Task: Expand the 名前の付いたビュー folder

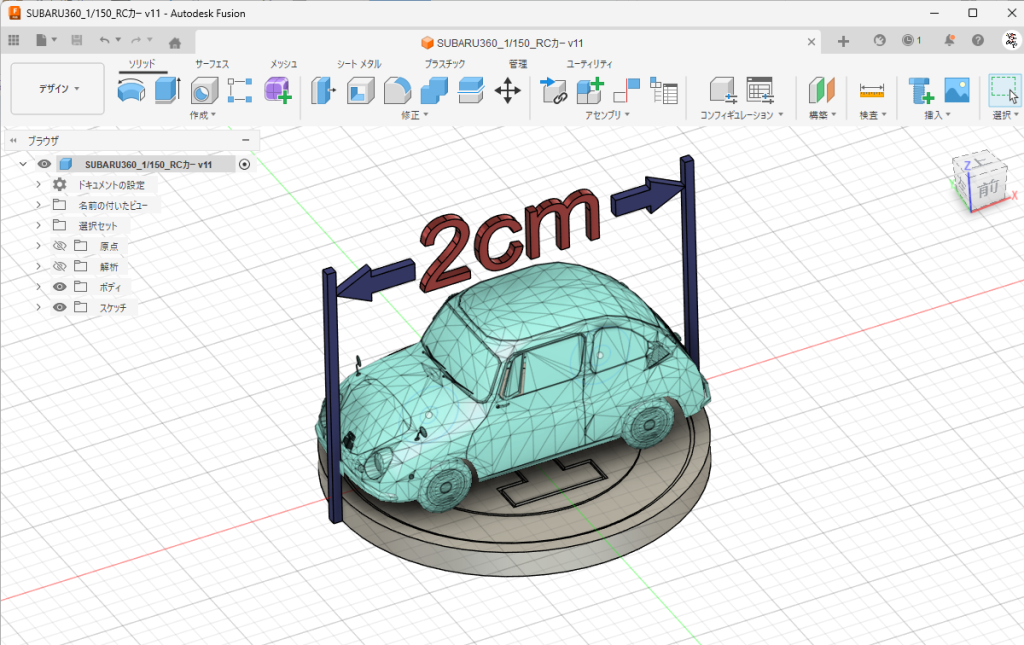Action: (38, 205)
